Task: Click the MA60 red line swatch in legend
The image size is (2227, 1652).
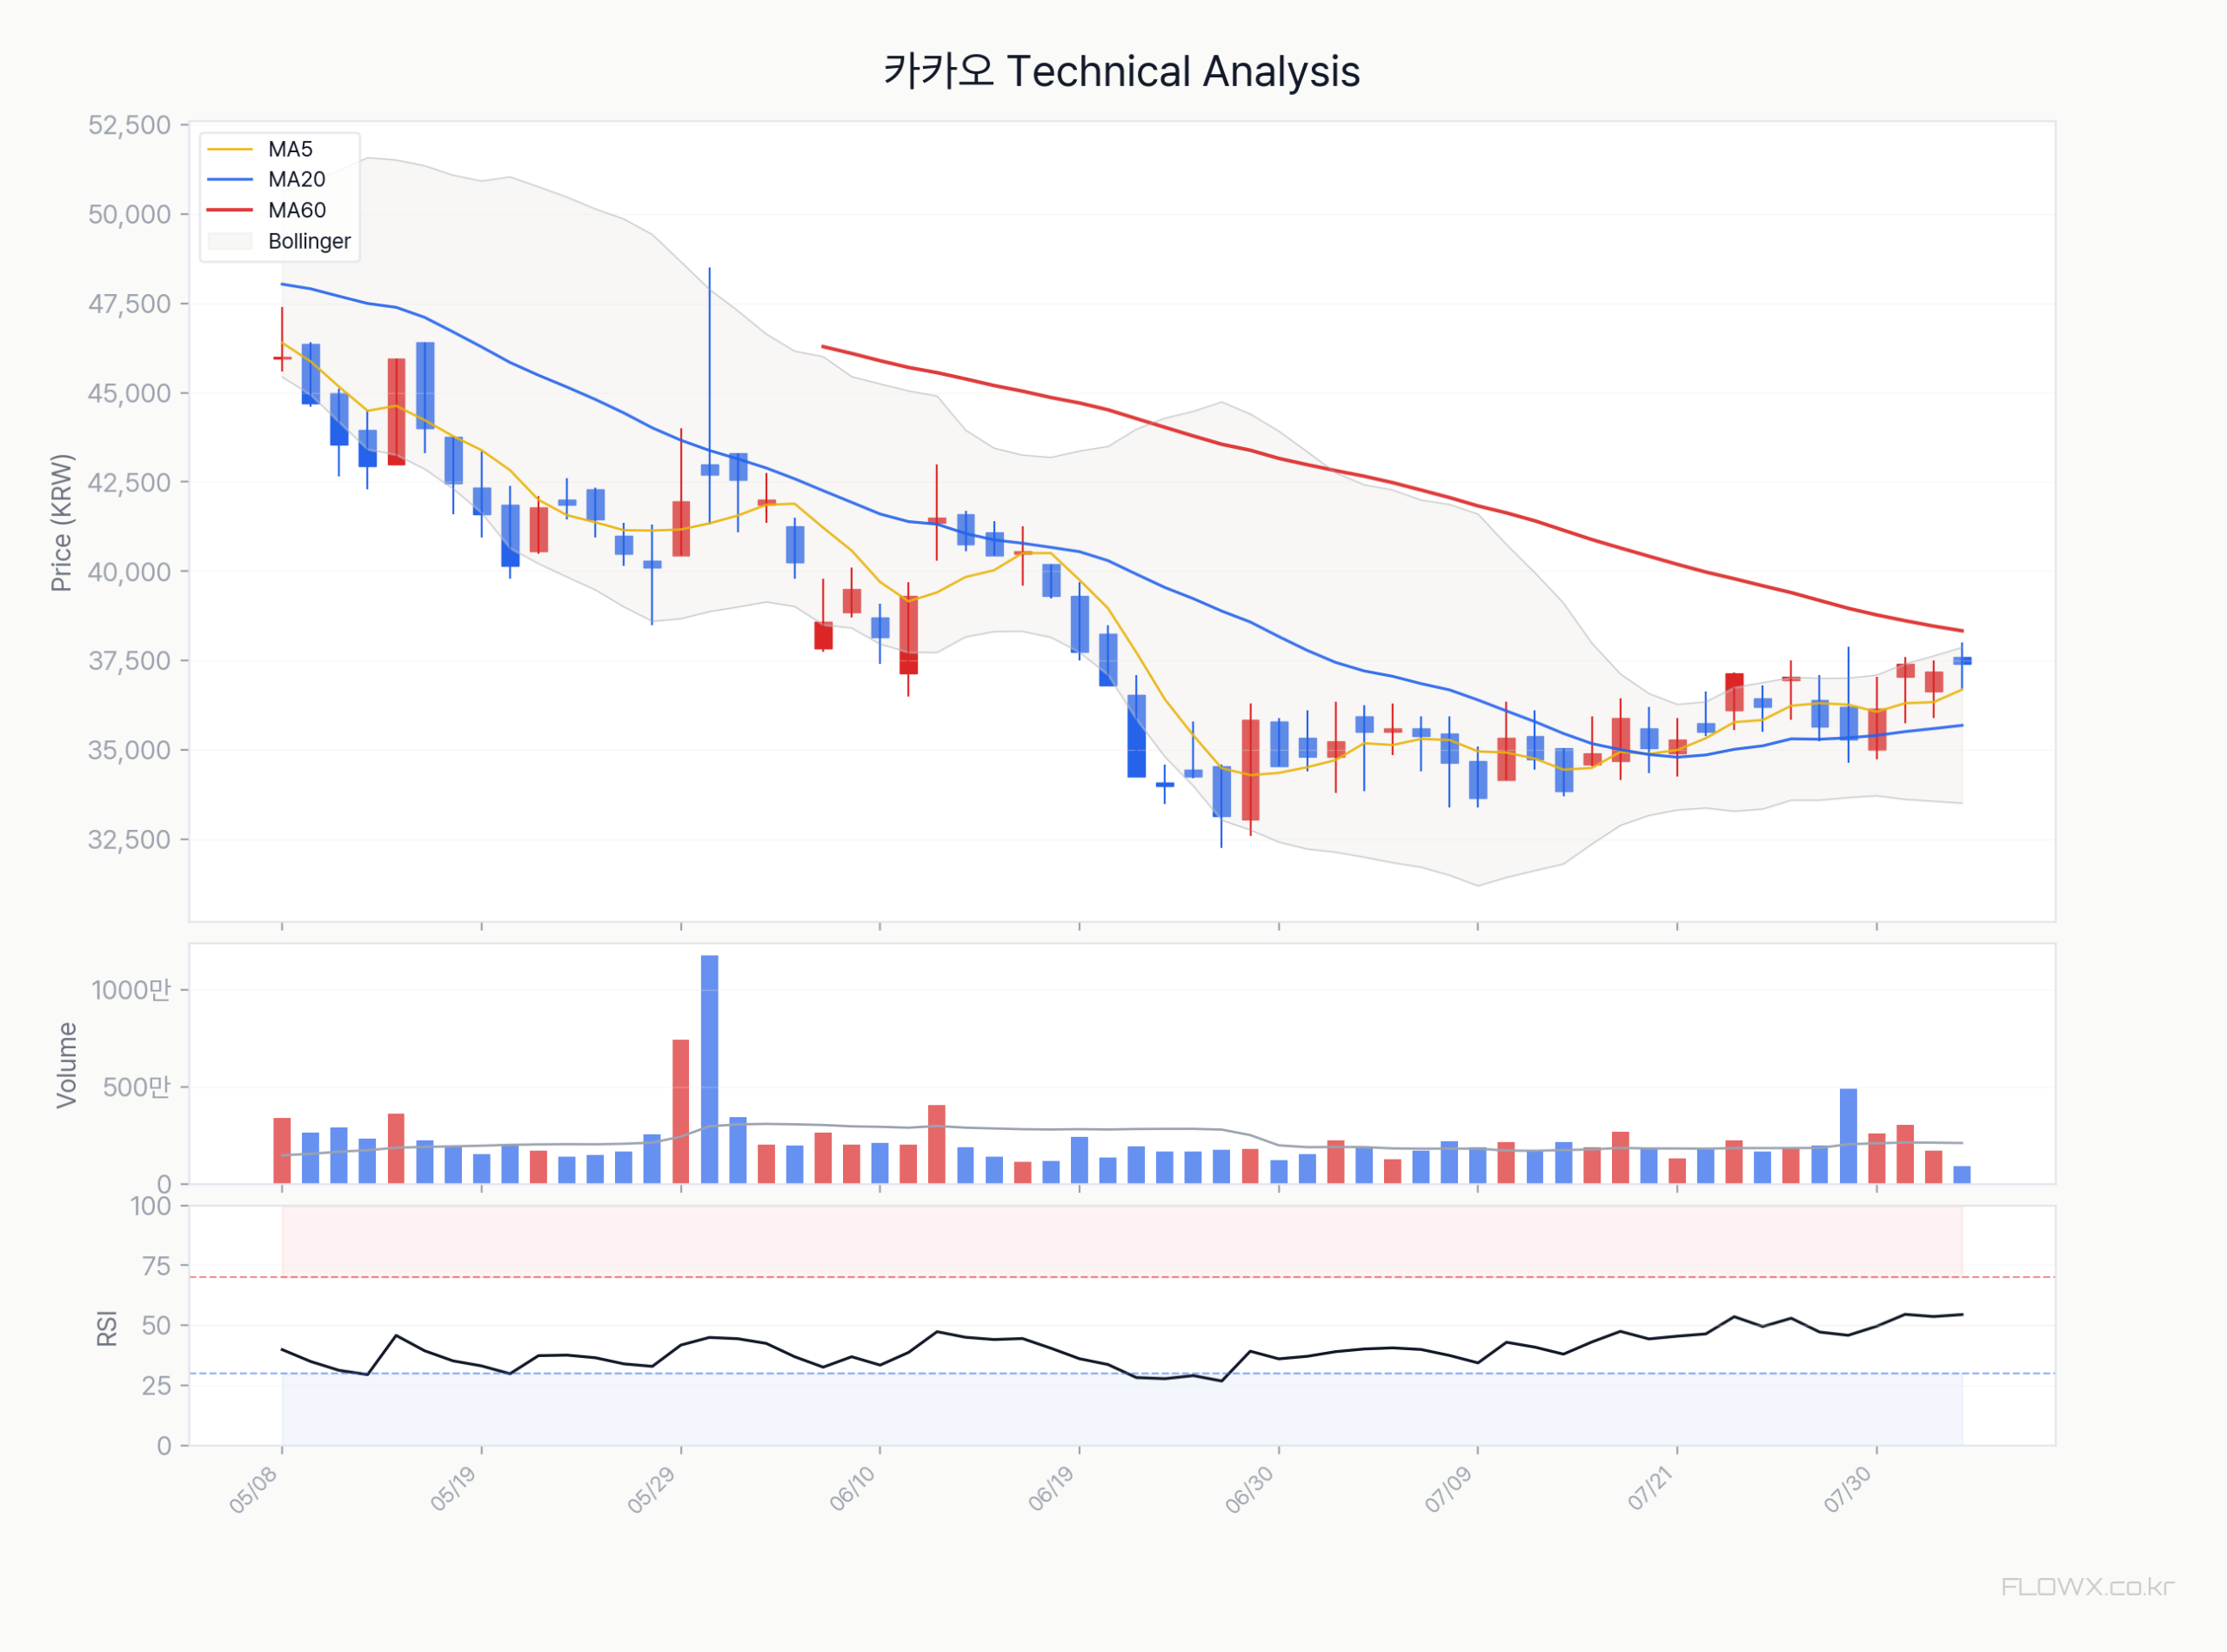Action: click(230, 211)
